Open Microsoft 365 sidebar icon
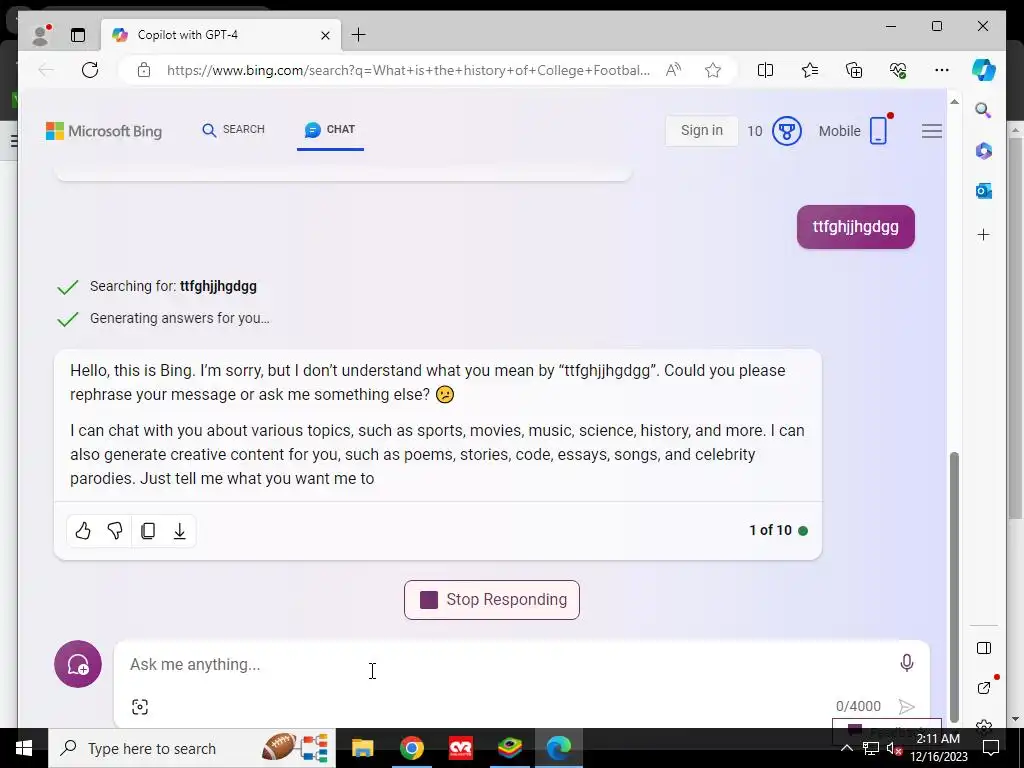Screen dimensions: 1024x768 point(984,151)
